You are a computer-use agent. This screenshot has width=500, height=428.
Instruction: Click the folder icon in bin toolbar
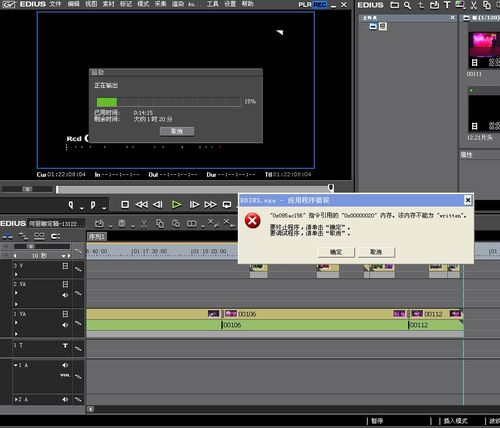[395, 5]
